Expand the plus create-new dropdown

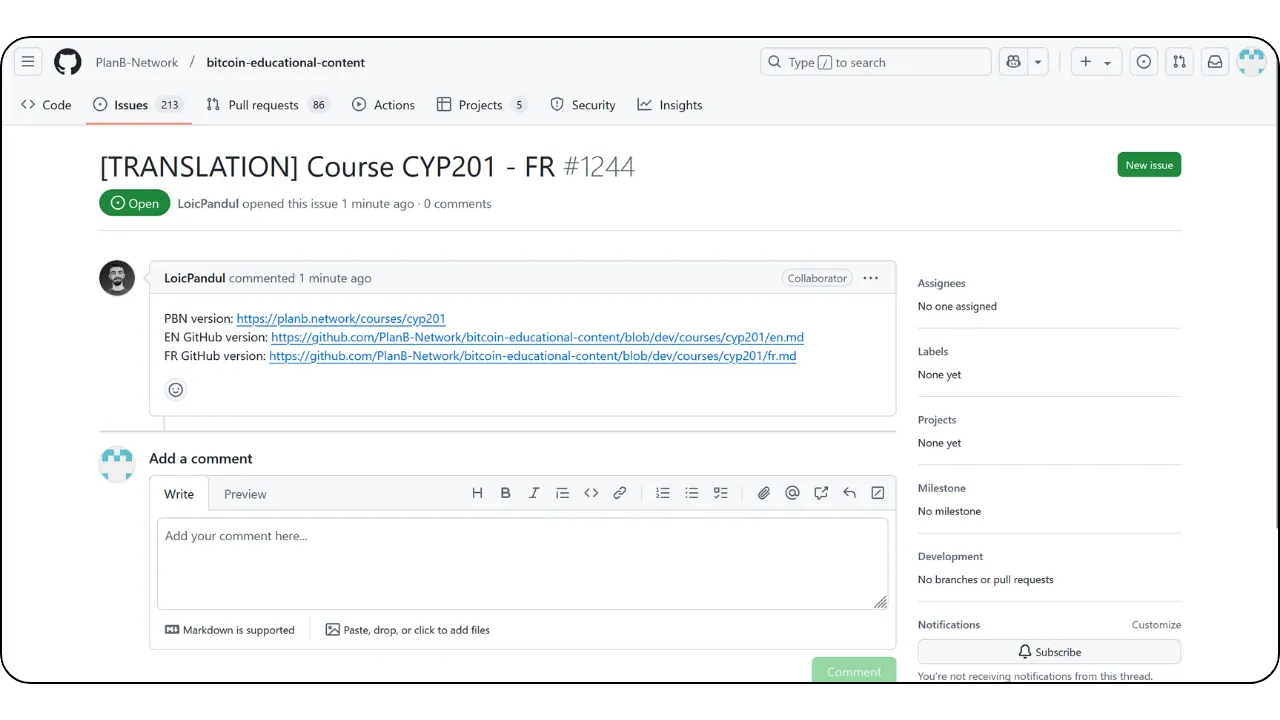pyautogui.click(x=1096, y=62)
